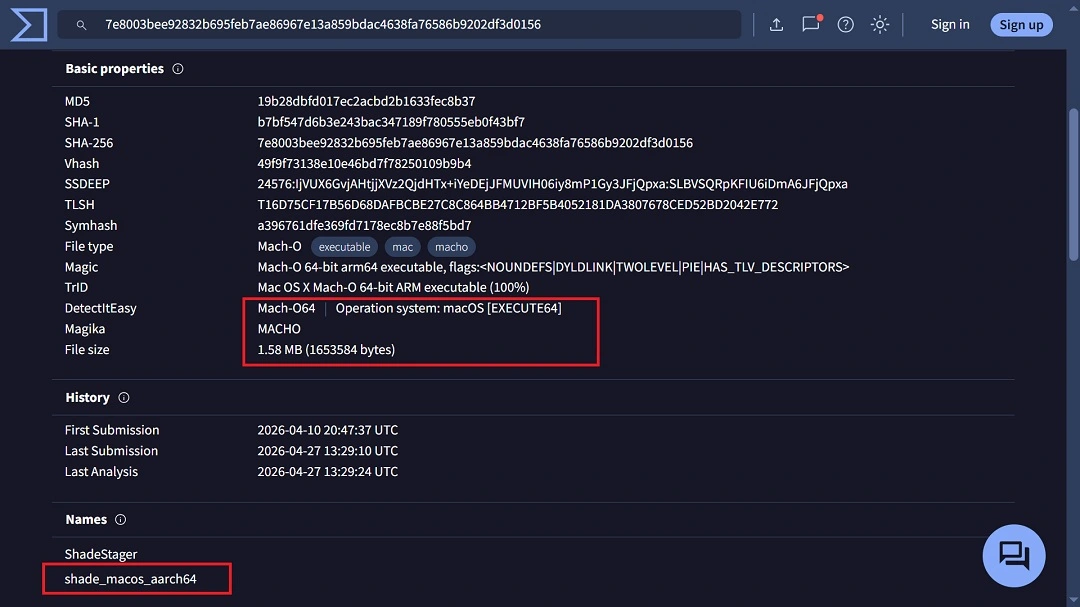Image resolution: width=1080 pixels, height=607 pixels.
Task: Open the support chat bubble
Action: coord(1014,555)
